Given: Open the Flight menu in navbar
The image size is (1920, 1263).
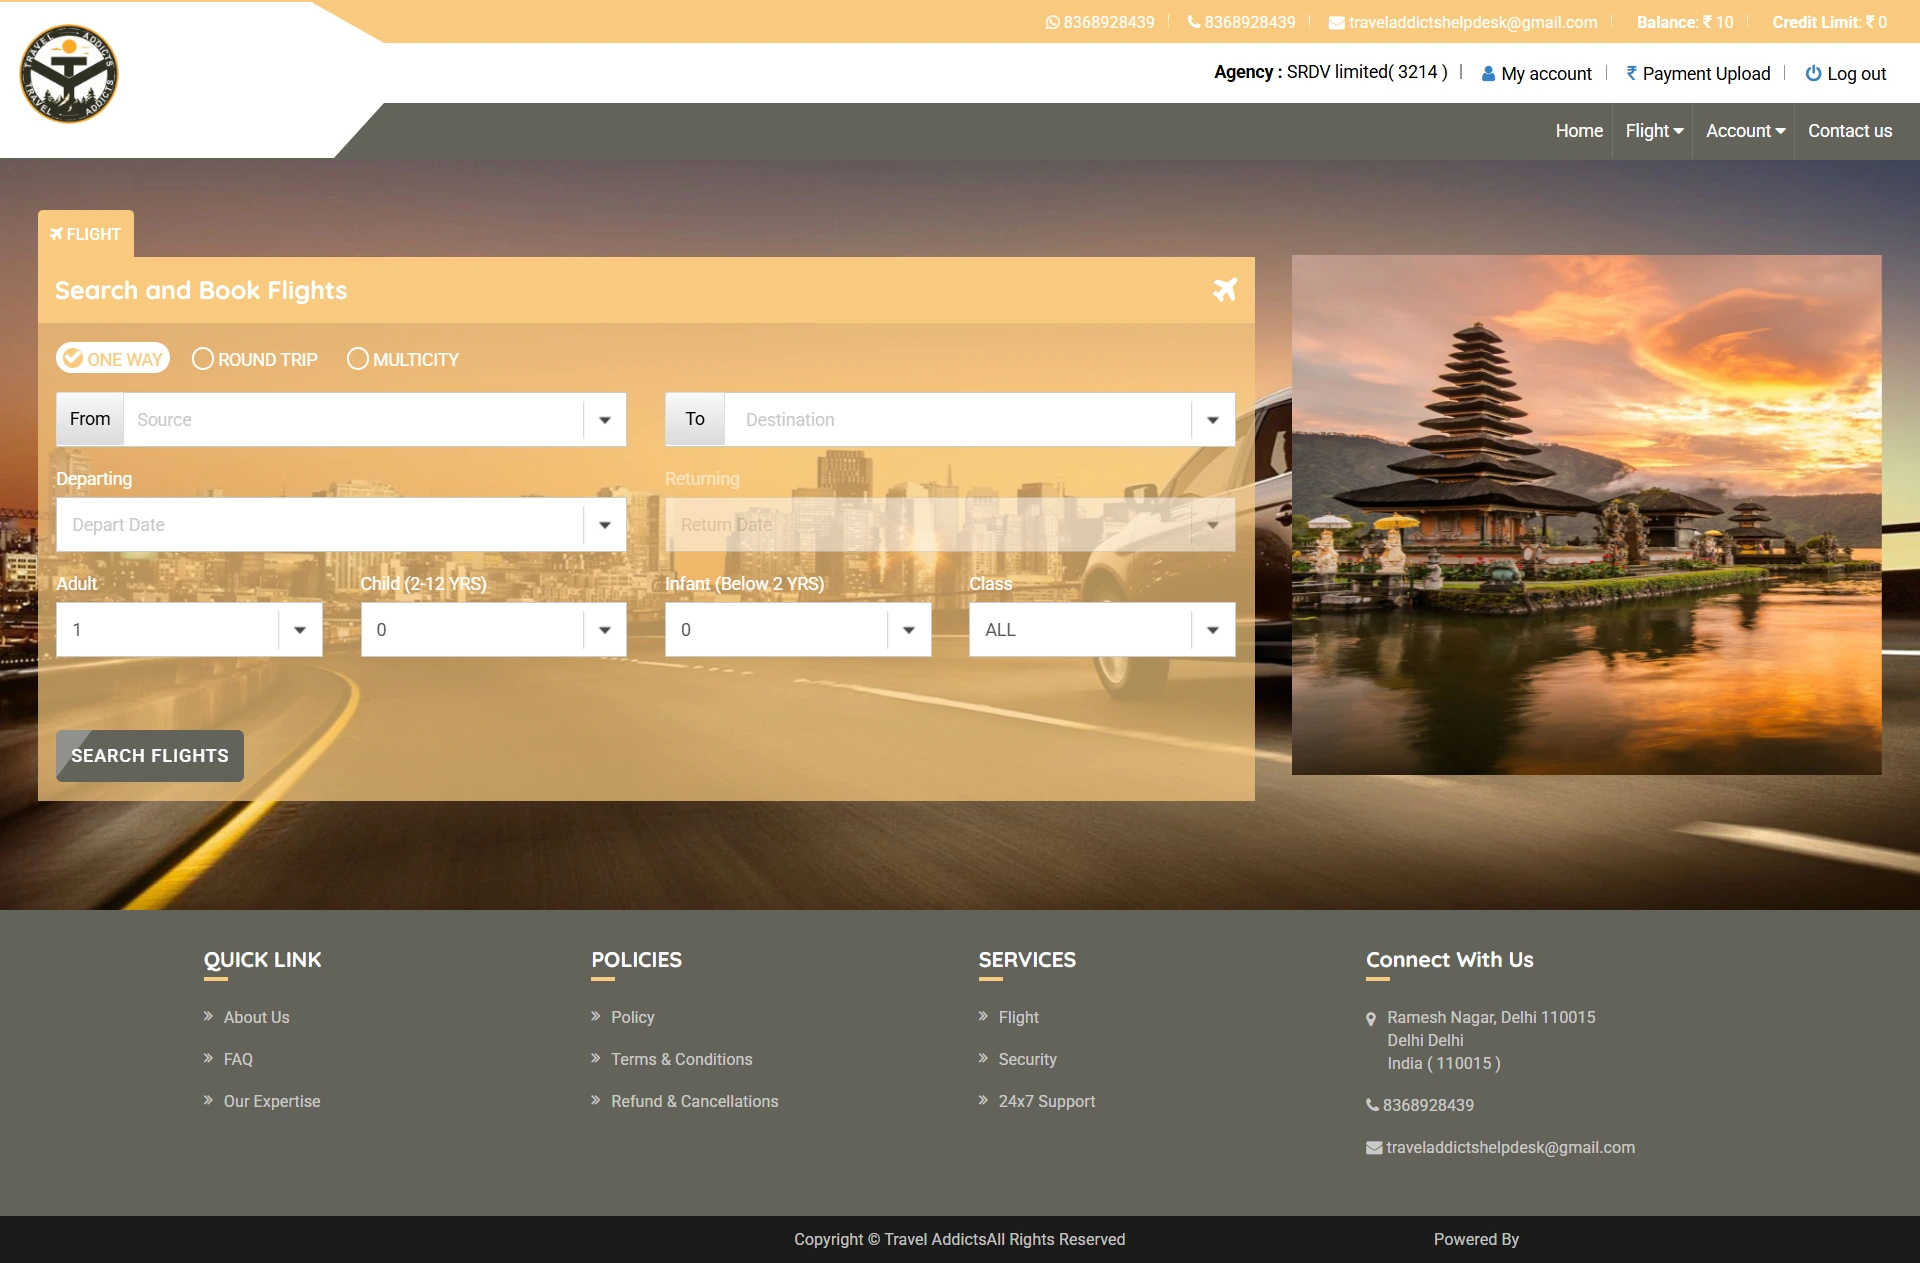Looking at the screenshot, I should point(1653,131).
